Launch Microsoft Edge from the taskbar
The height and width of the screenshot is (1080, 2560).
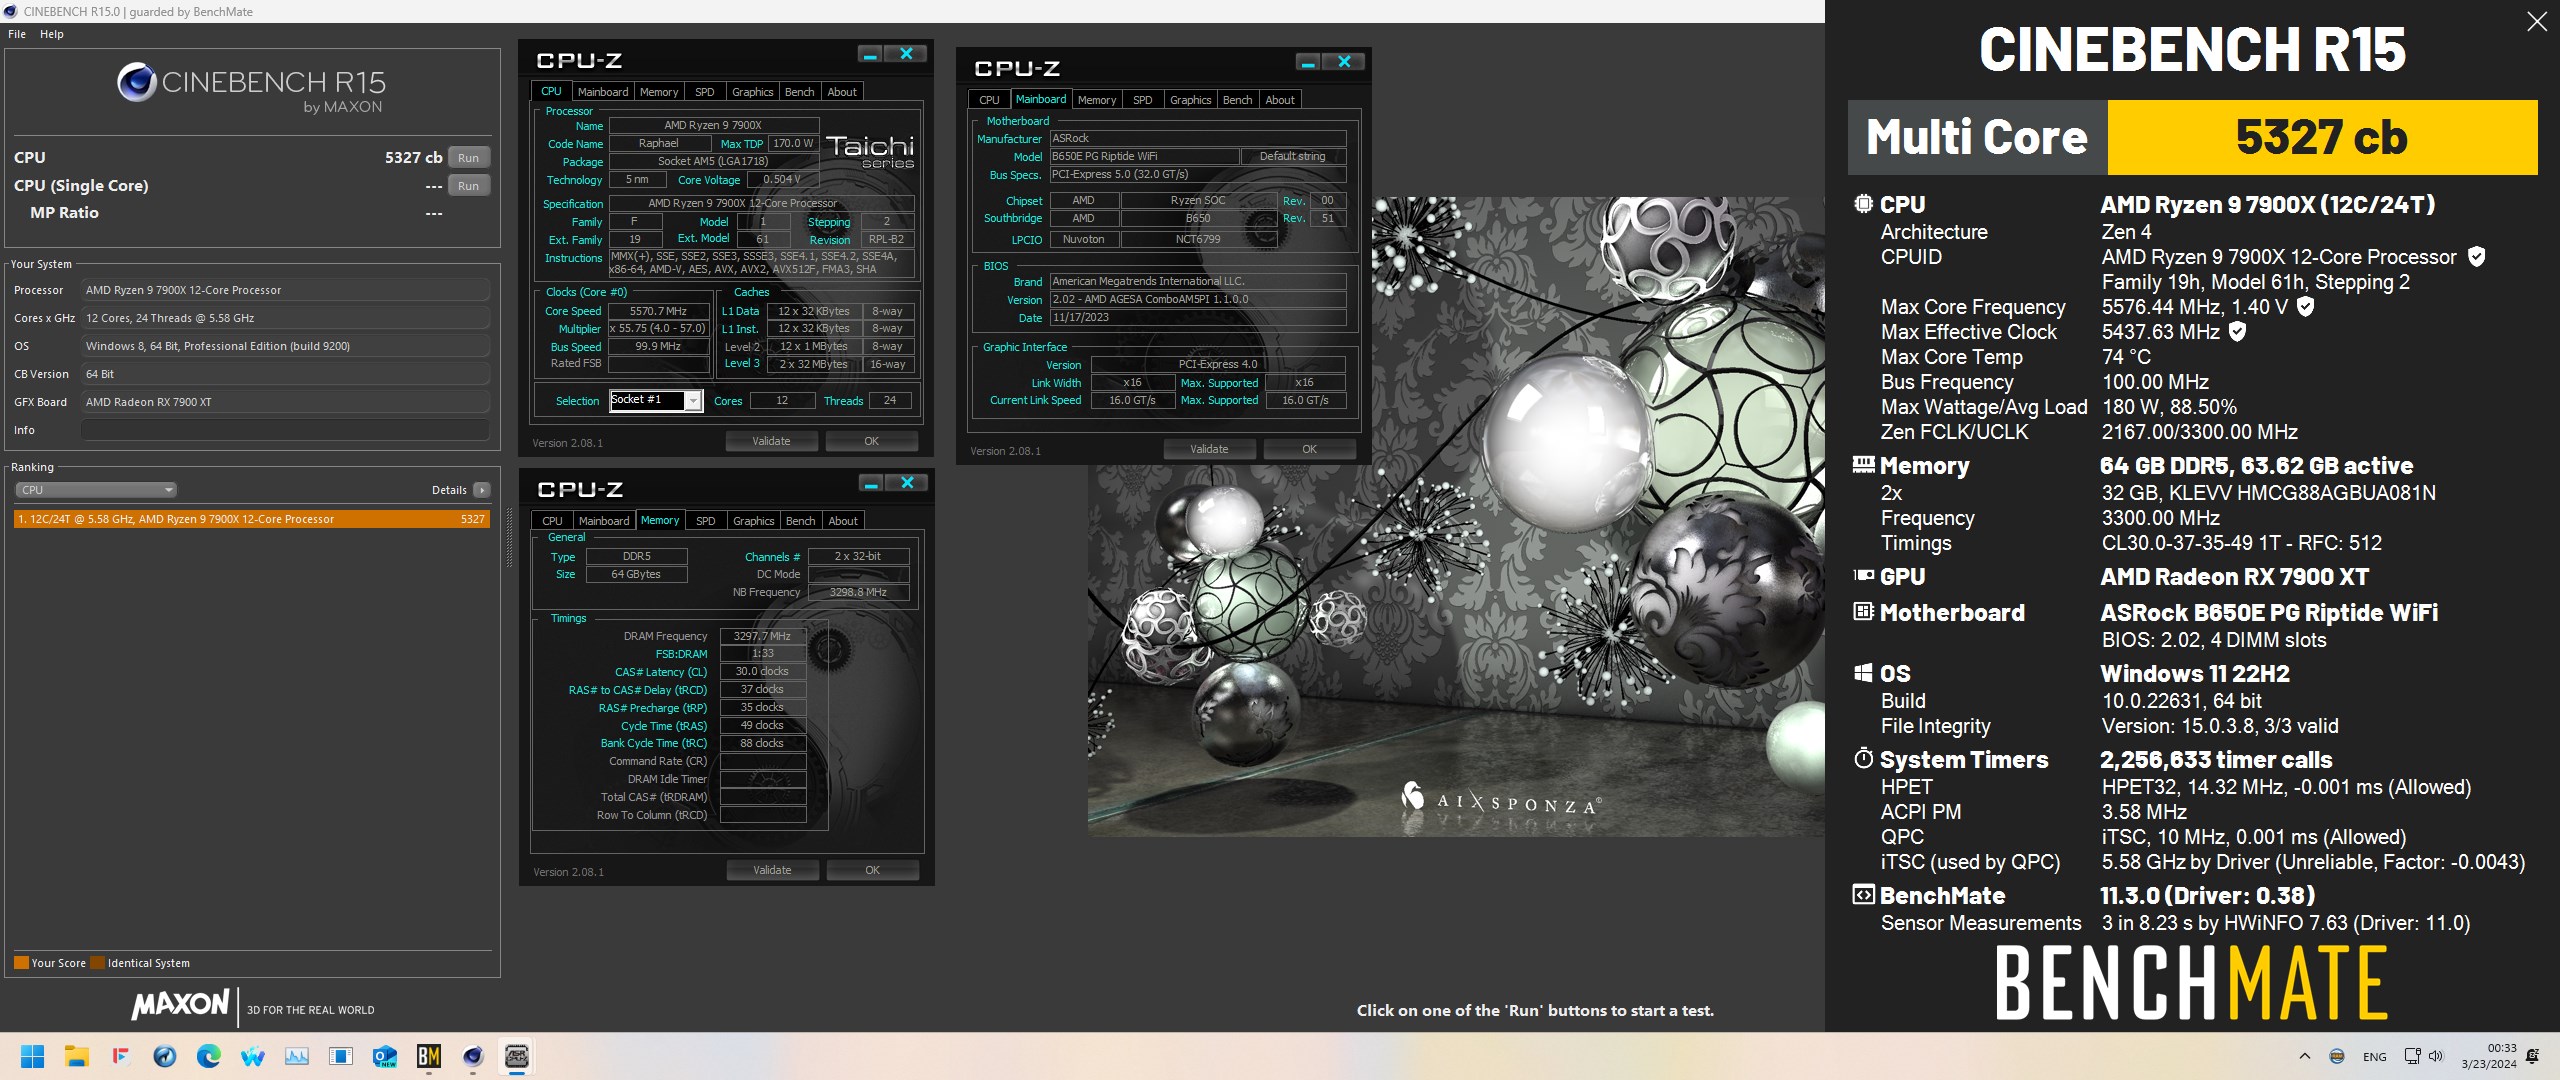(209, 1056)
